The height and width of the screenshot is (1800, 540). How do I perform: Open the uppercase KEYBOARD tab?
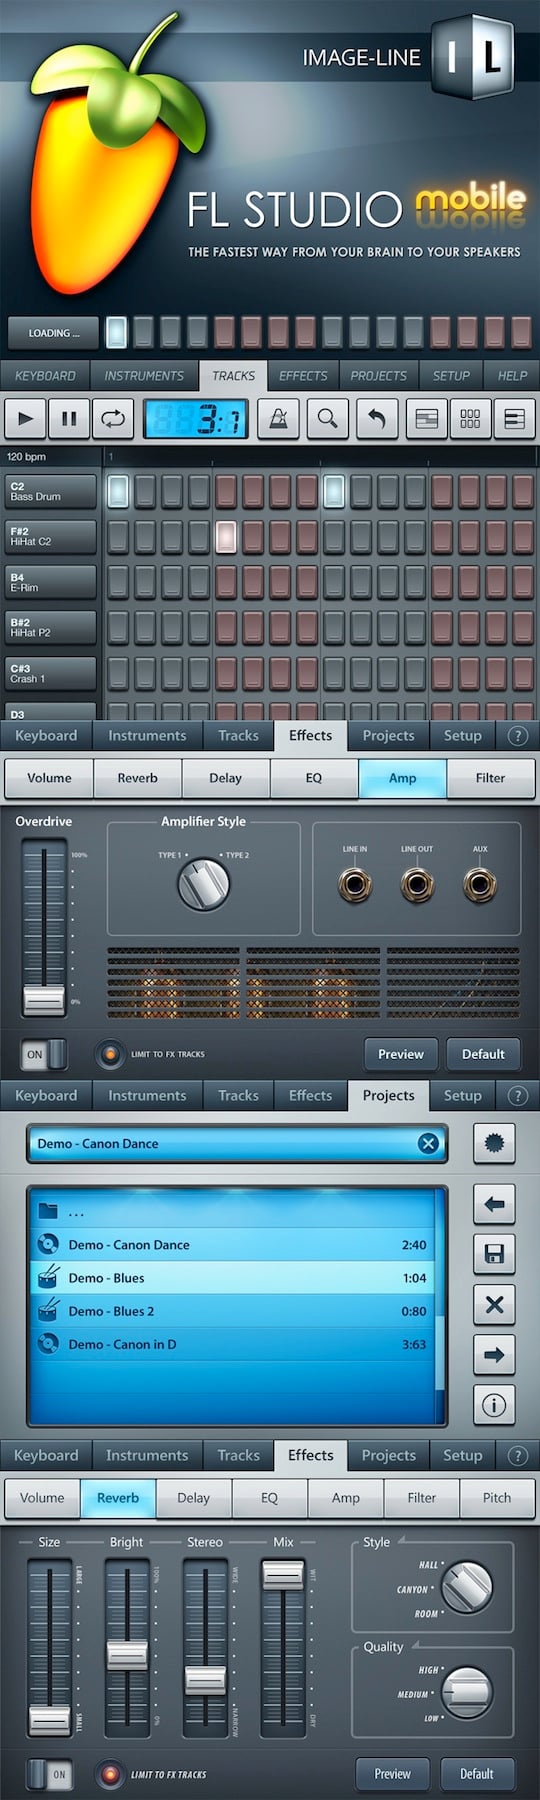point(45,376)
